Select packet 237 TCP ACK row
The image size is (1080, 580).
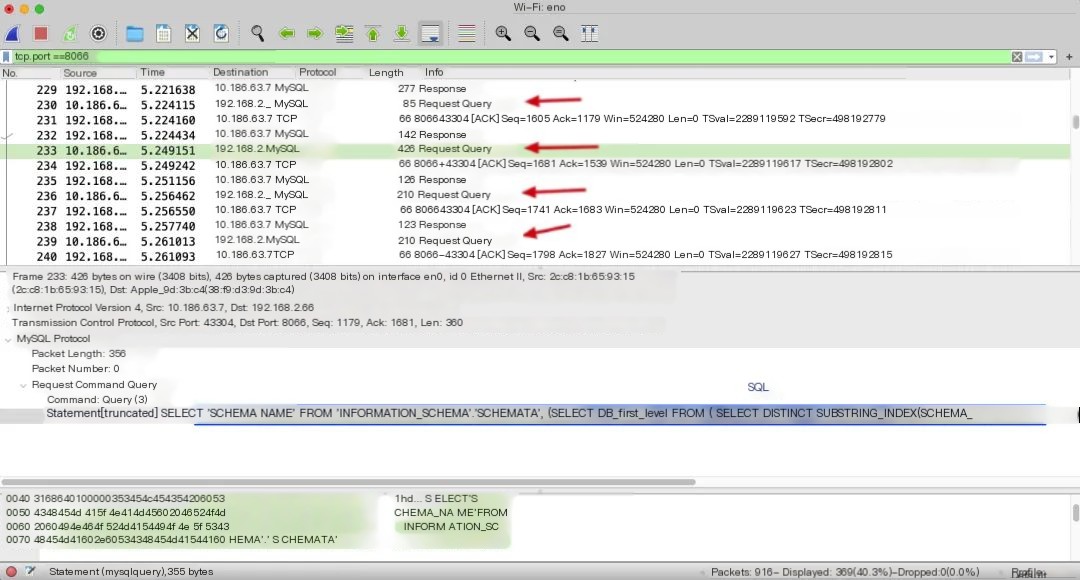pos(537,210)
